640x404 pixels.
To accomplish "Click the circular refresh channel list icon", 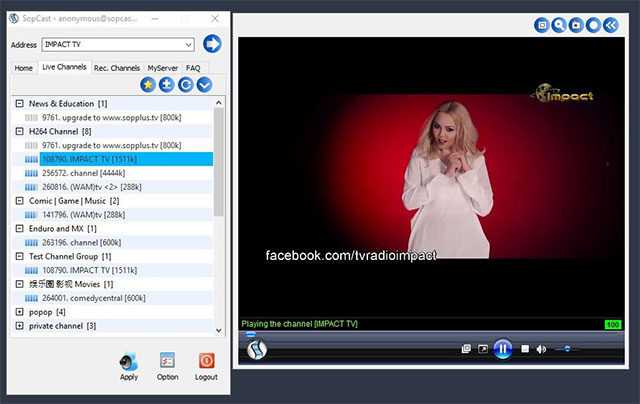I will point(186,84).
